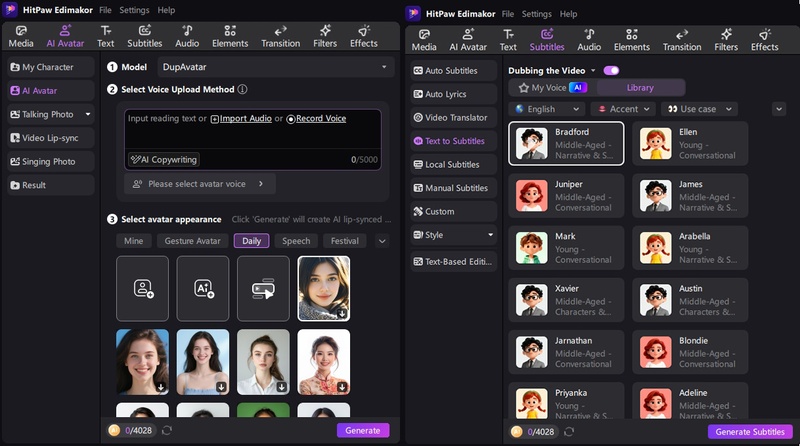Select the Ellen voice card
The height and width of the screenshot is (446, 800).
pyautogui.click(x=690, y=143)
